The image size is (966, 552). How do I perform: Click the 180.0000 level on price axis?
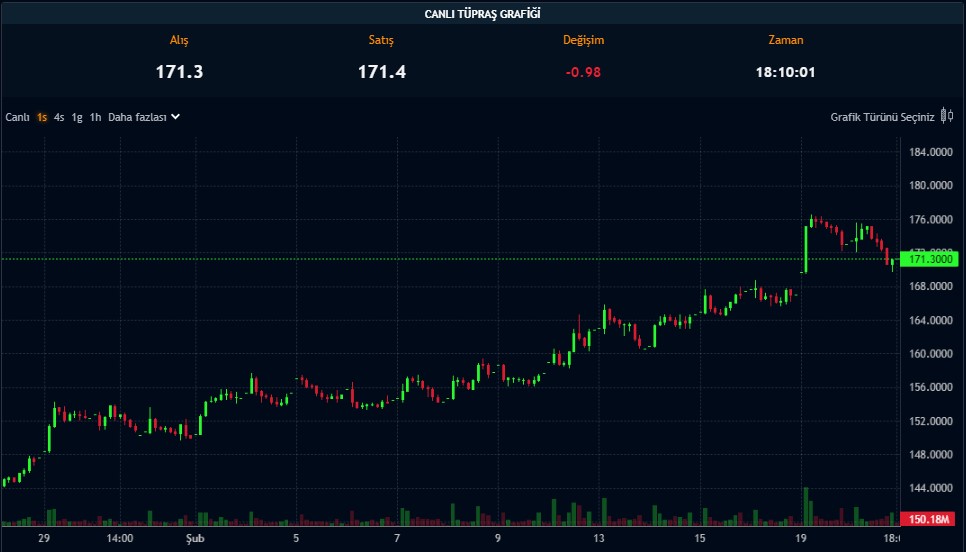coord(930,186)
